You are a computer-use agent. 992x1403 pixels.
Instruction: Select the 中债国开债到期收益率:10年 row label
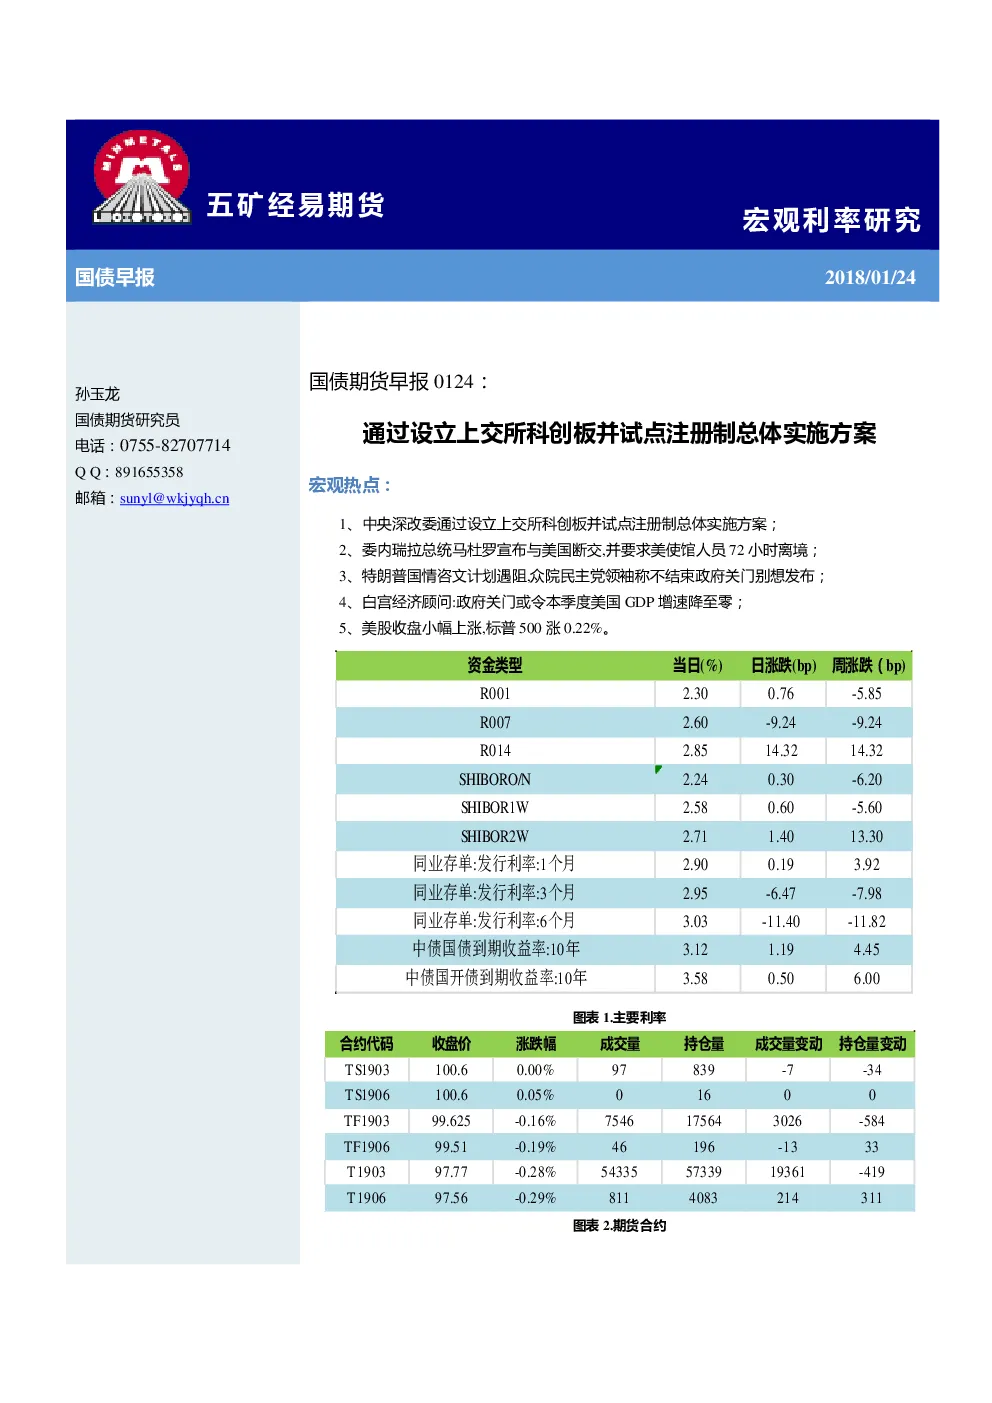pyautogui.click(x=496, y=978)
